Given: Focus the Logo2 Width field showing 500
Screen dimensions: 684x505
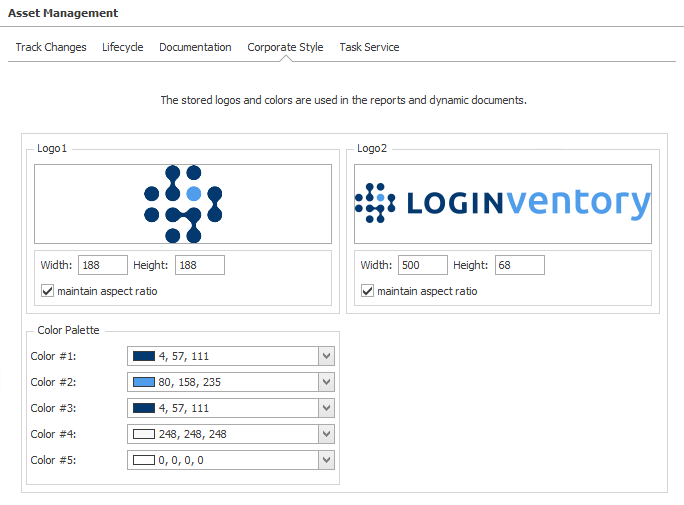Looking at the screenshot, I should click(x=423, y=265).
